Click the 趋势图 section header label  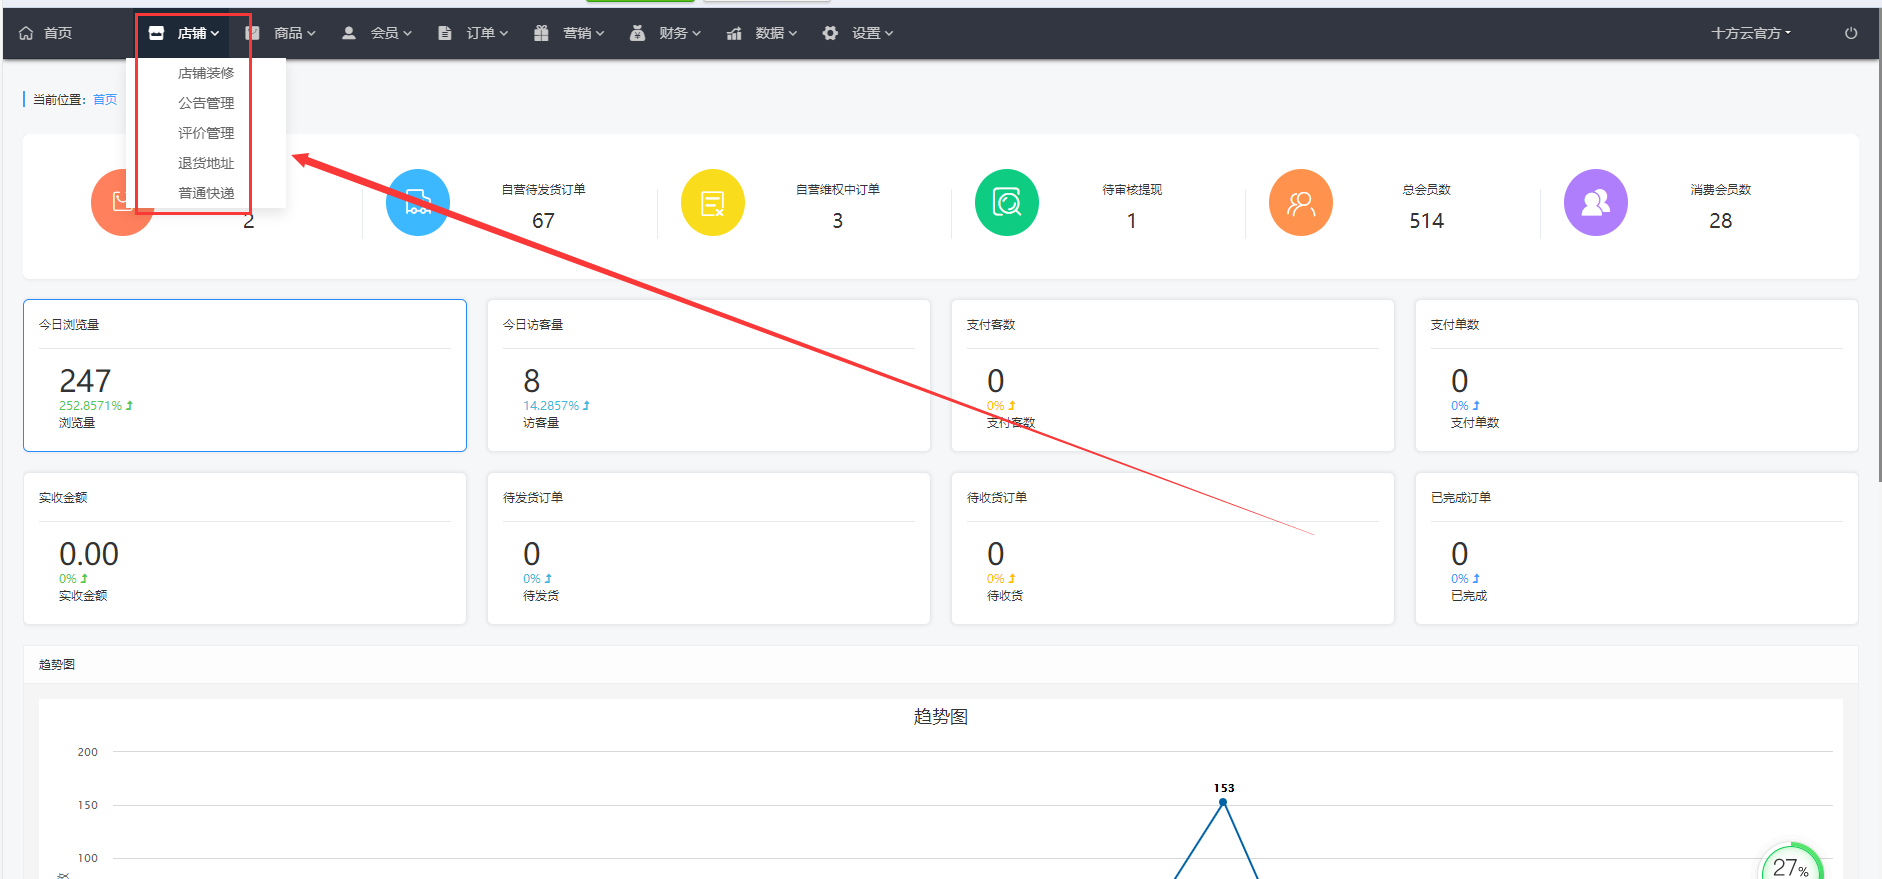pos(57,664)
